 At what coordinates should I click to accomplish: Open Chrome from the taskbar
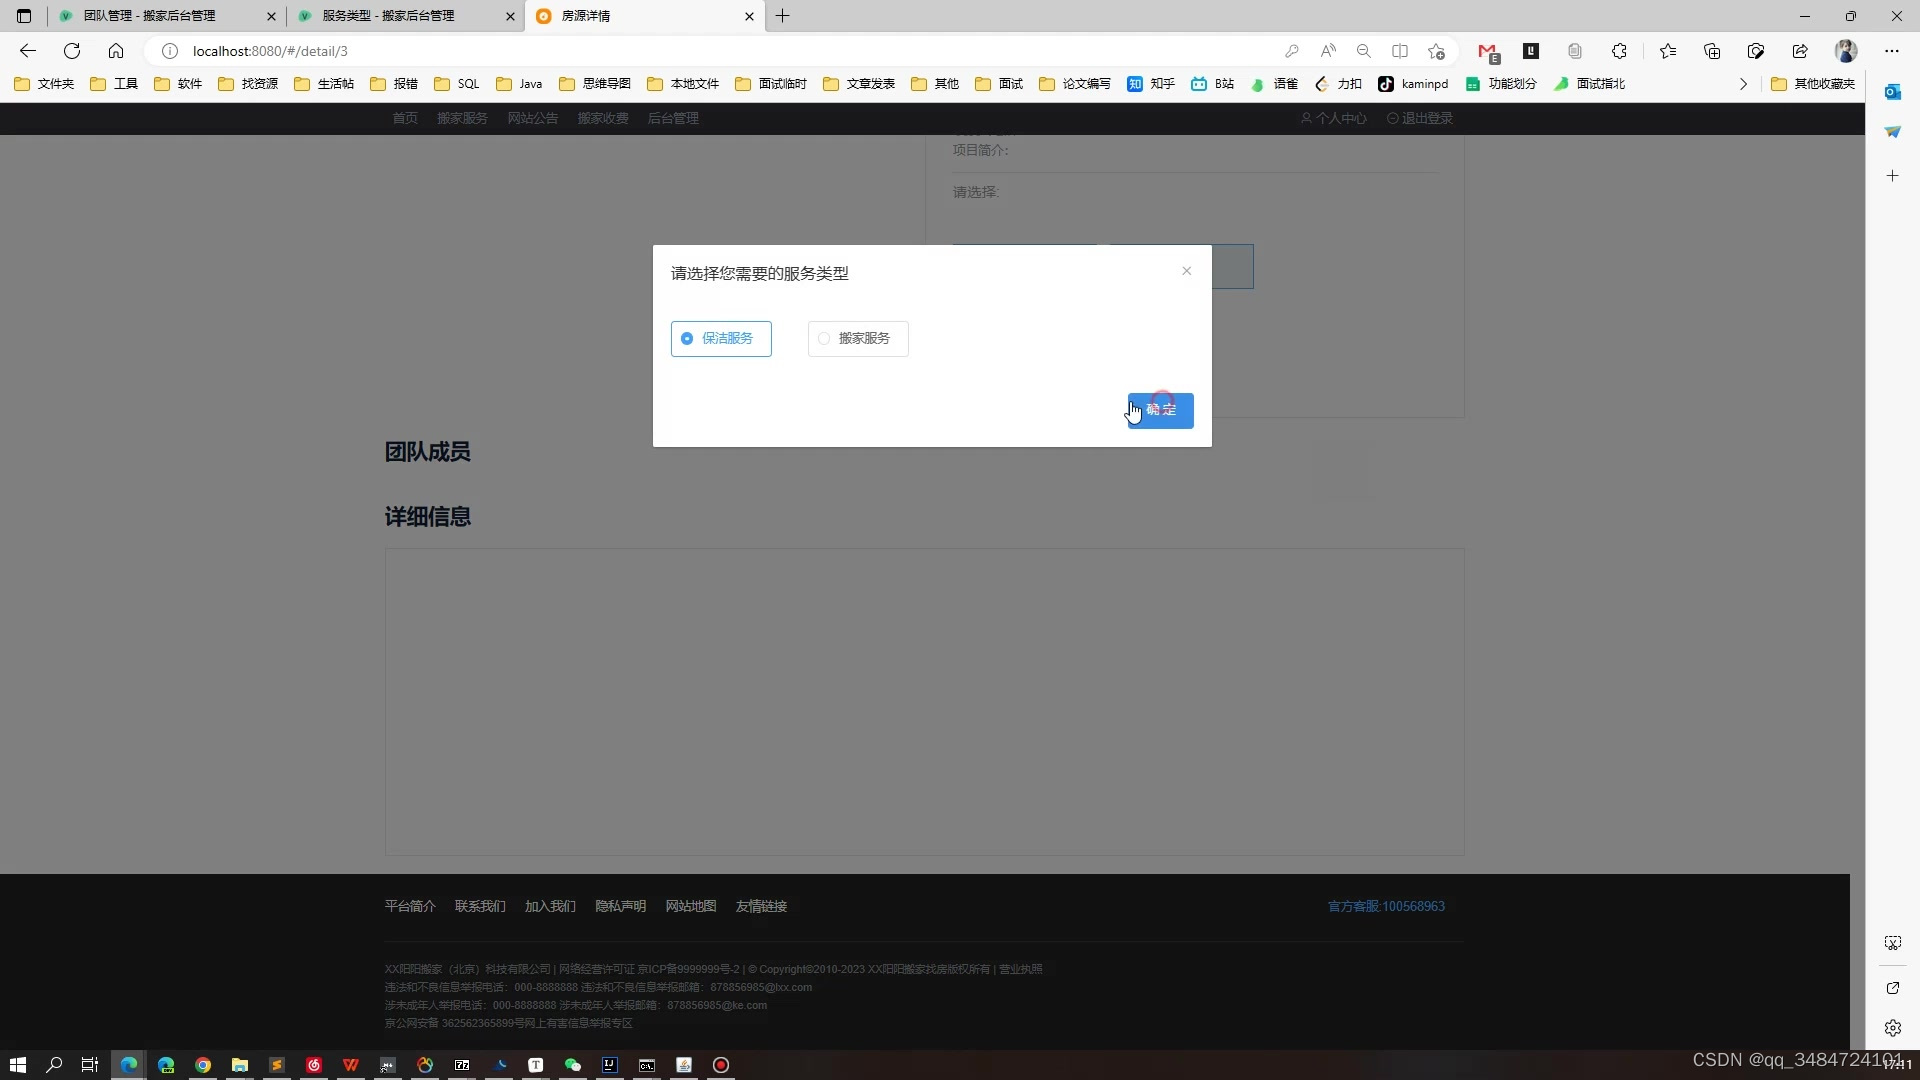[203, 1065]
